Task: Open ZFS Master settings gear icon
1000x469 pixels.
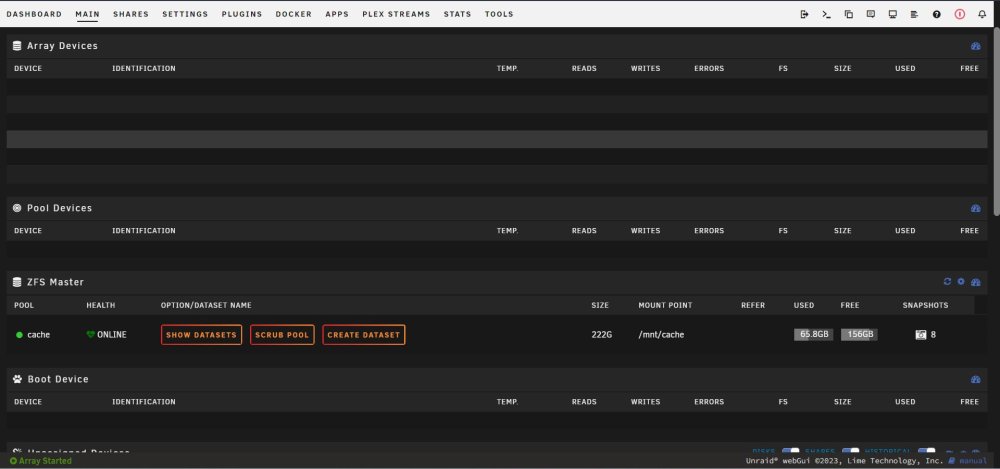Action: tap(961, 281)
